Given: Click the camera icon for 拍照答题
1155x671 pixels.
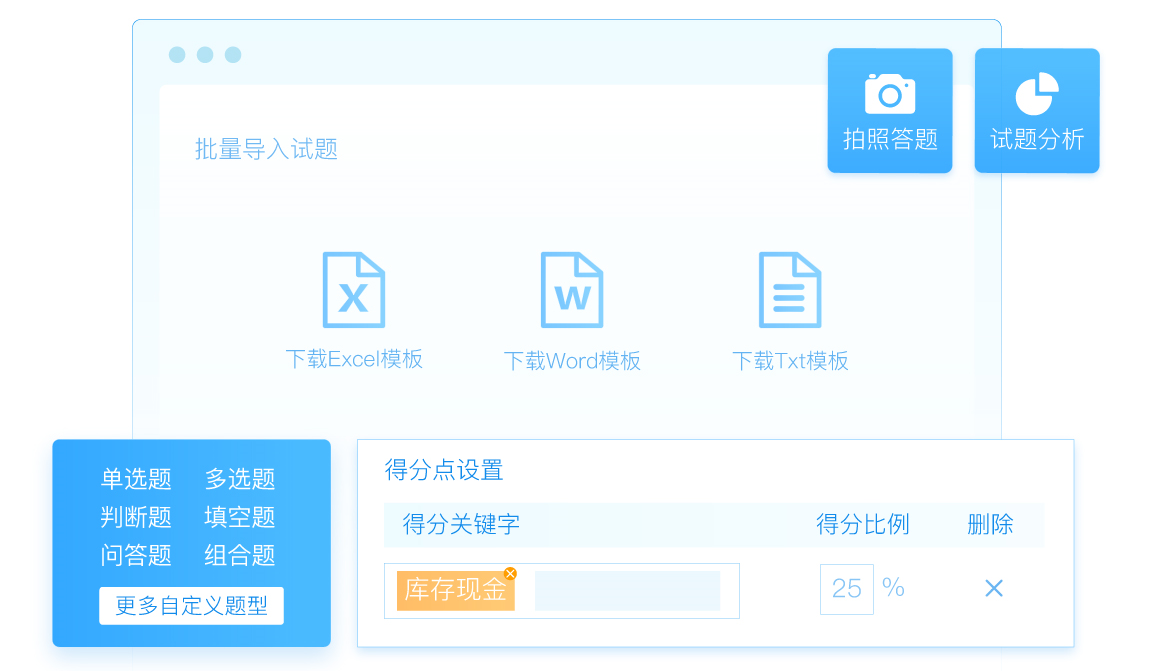Looking at the screenshot, I should click(889, 93).
